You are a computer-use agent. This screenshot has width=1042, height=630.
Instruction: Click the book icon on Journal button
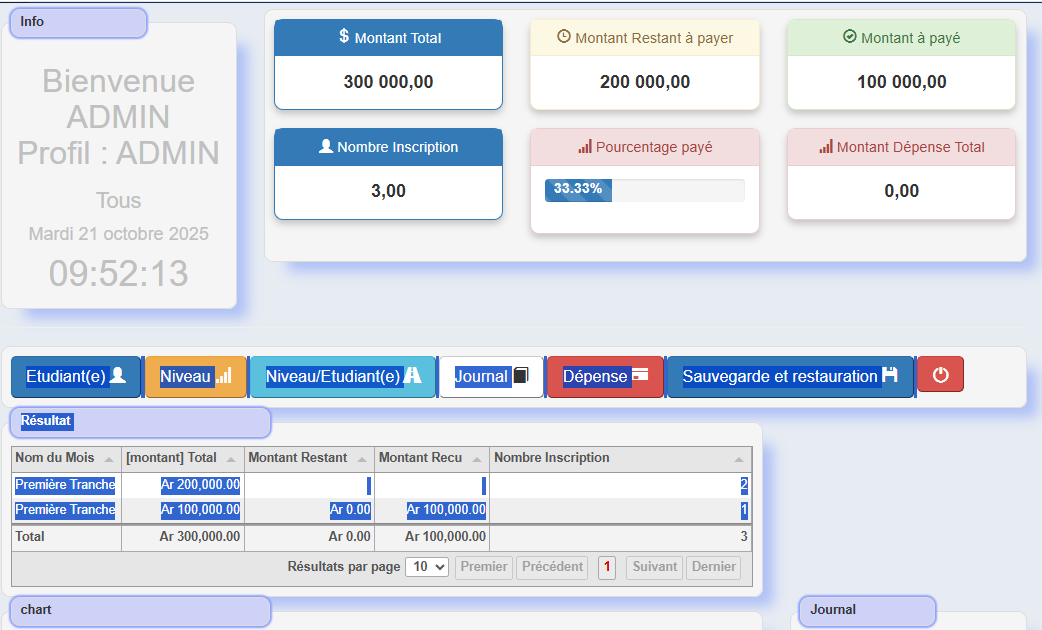click(x=520, y=376)
